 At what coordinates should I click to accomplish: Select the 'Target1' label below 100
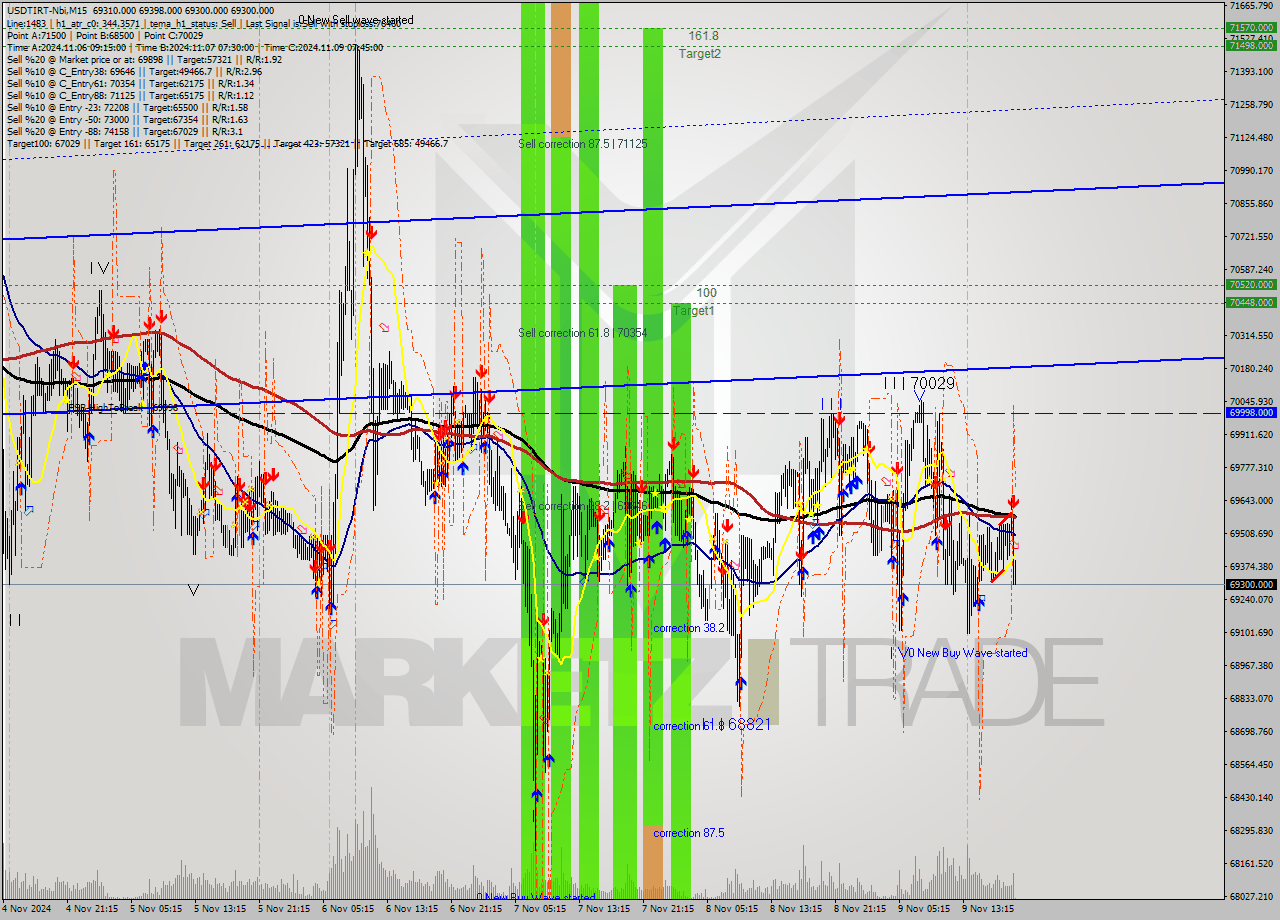click(694, 311)
